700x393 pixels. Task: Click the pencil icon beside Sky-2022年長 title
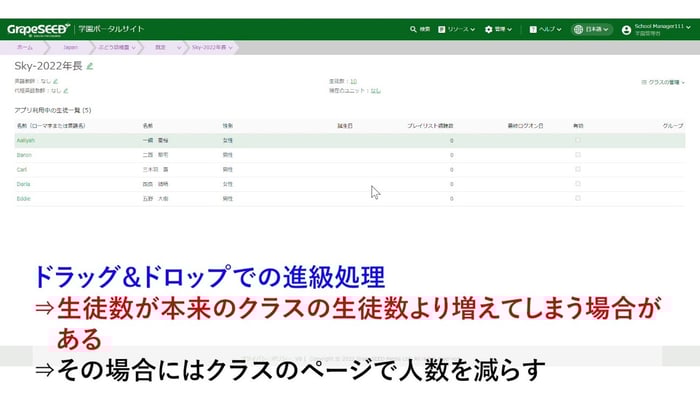click(x=90, y=66)
